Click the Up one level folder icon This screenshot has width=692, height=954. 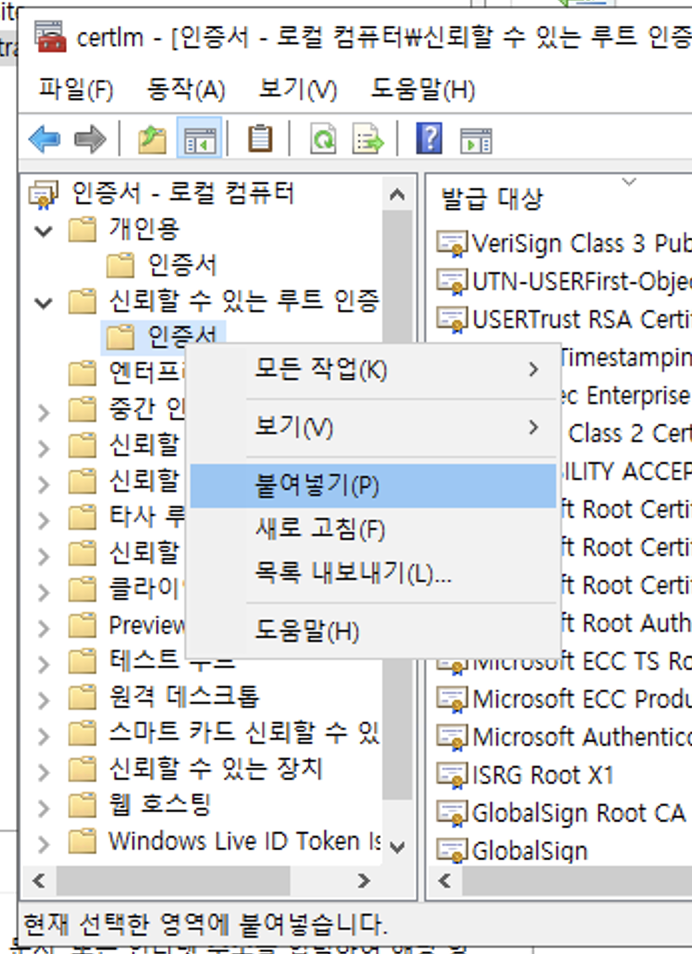[x=152, y=139]
